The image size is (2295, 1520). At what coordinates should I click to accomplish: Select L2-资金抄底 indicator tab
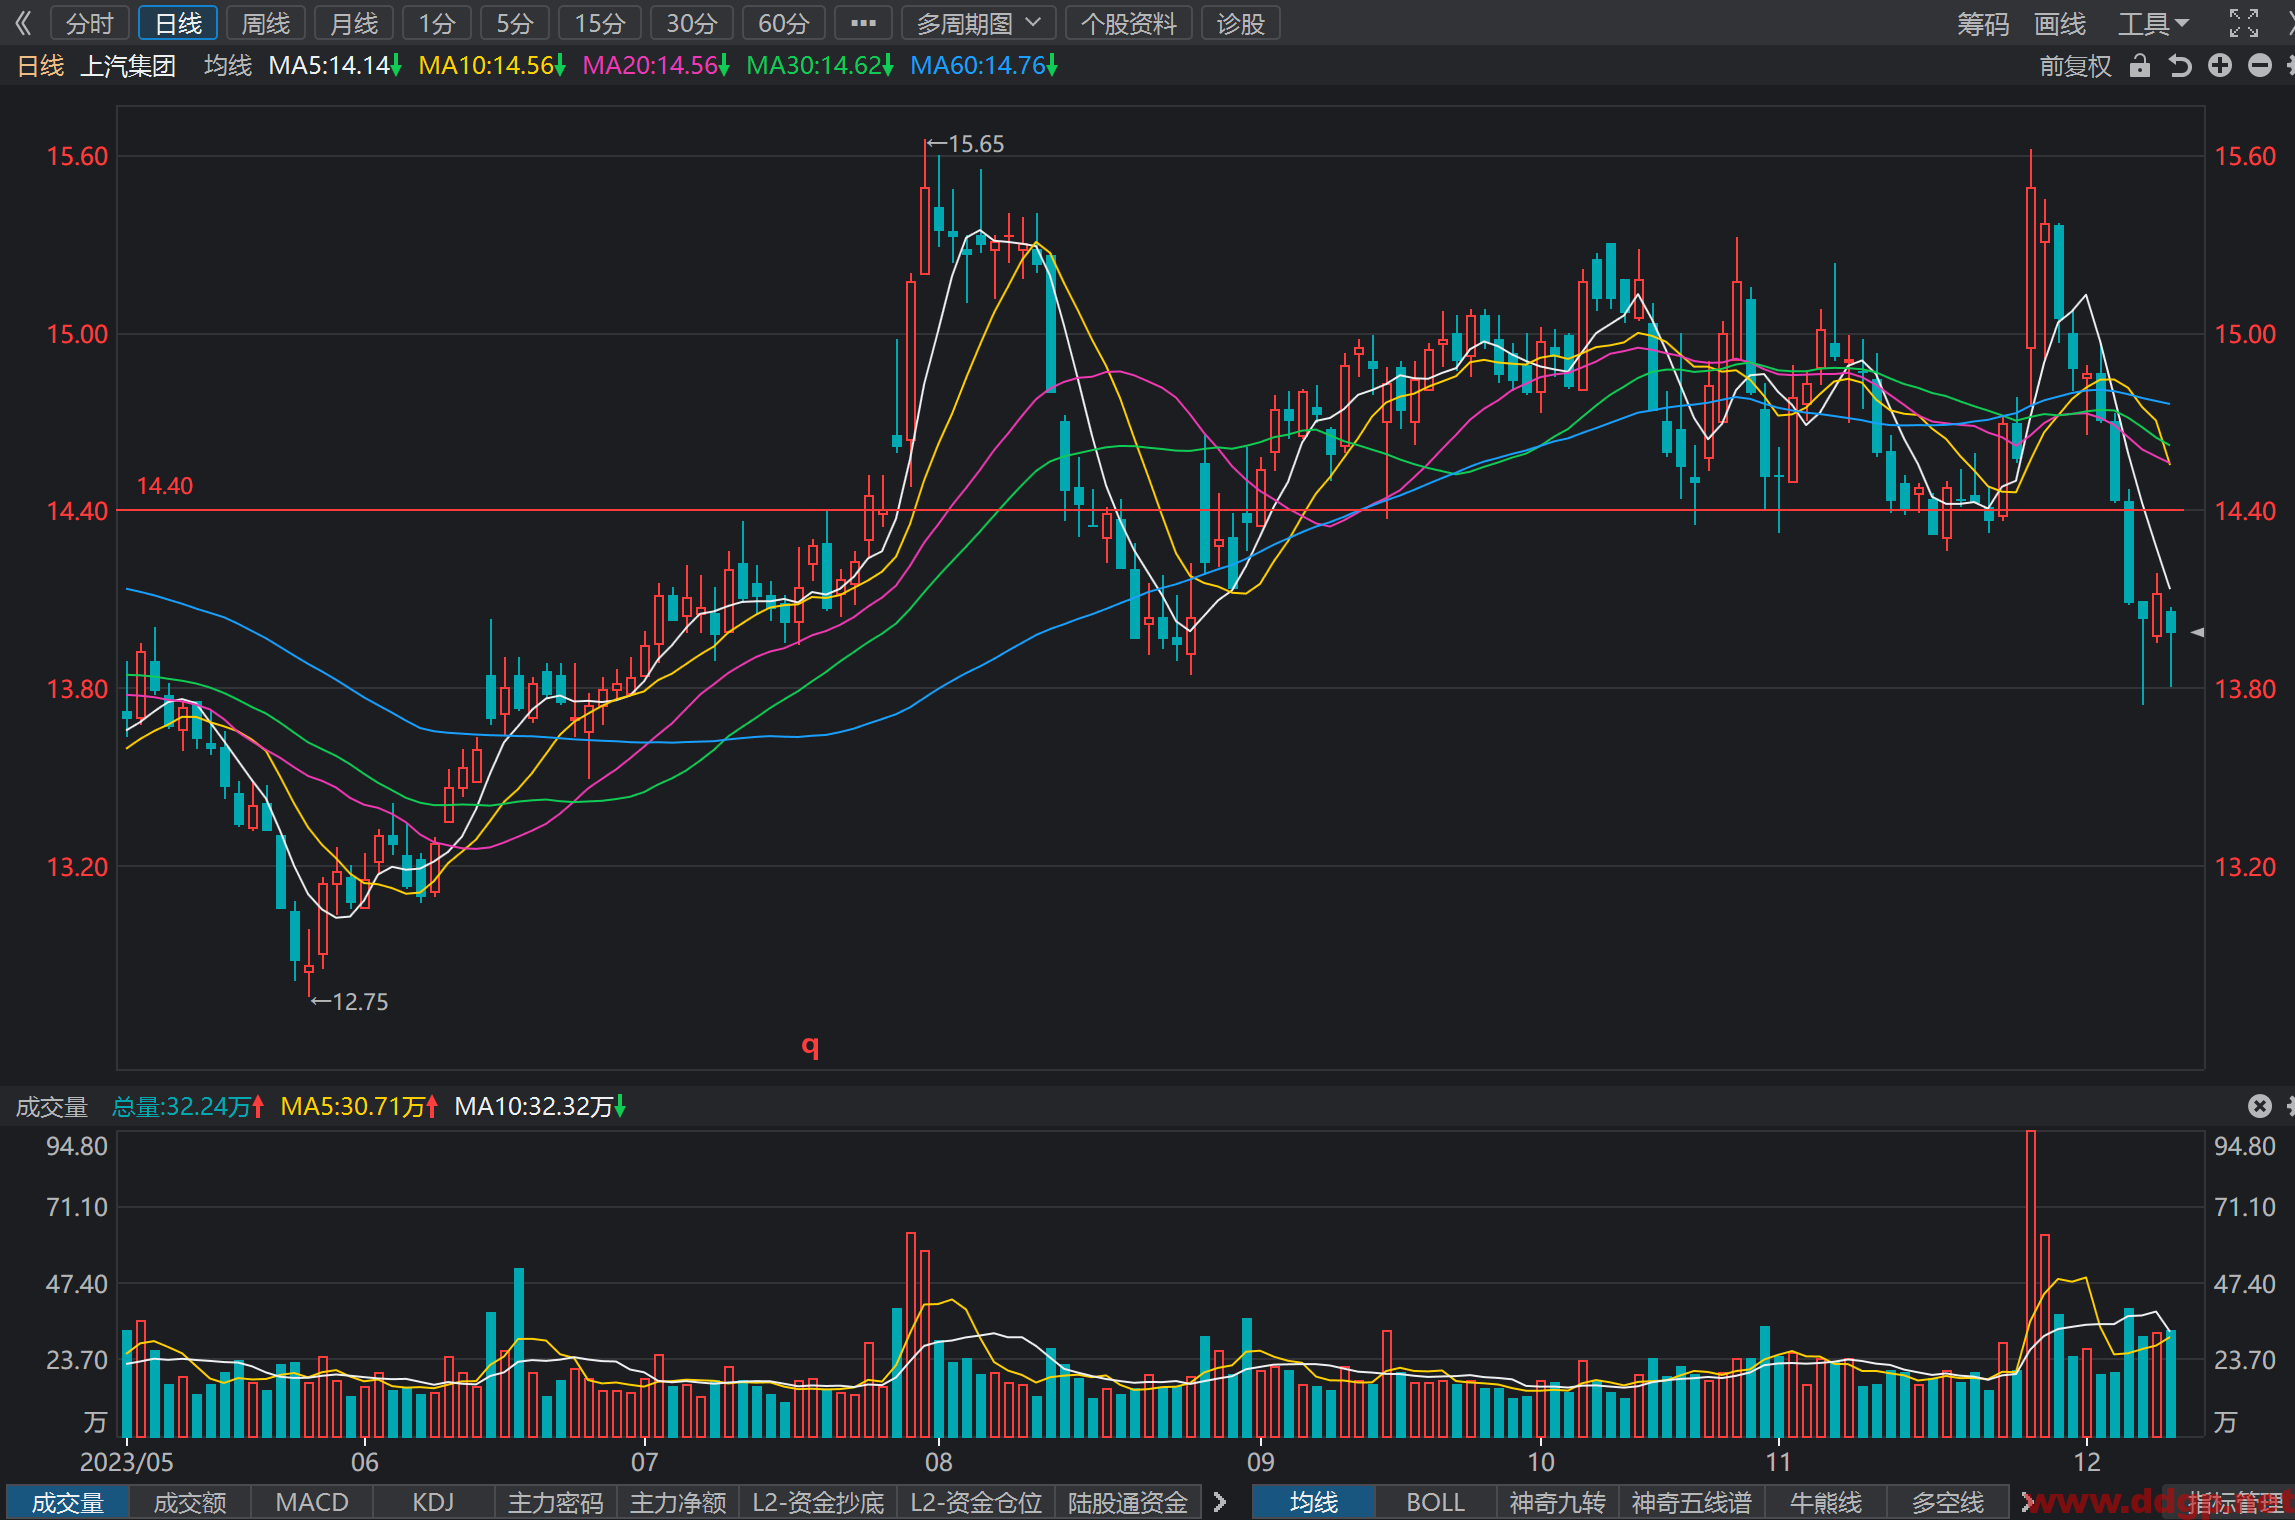818,1502
